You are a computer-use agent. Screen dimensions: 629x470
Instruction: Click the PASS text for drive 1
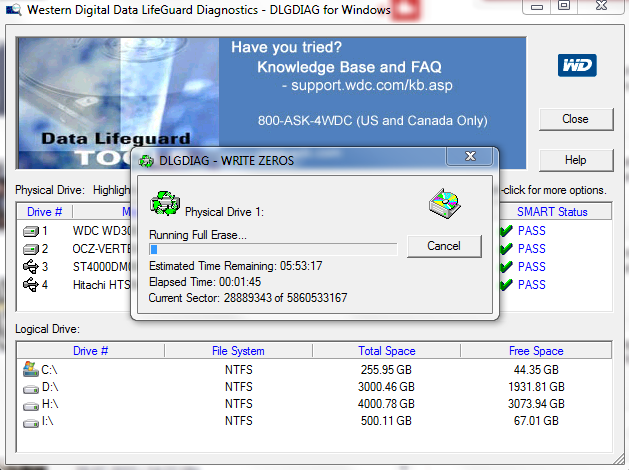click(532, 231)
